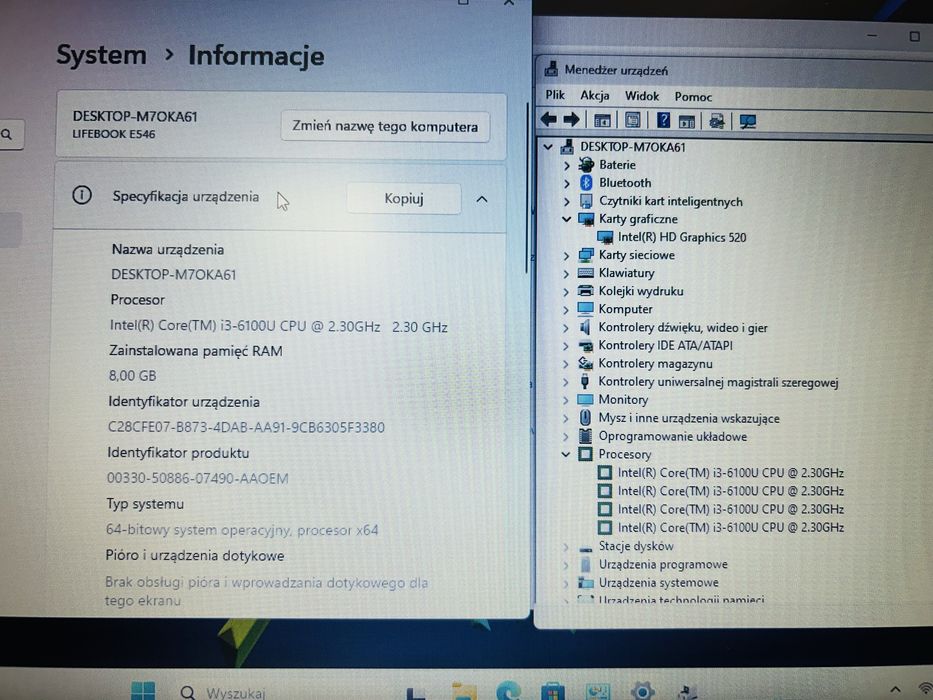Toggle the console tree toolbar icon
The height and width of the screenshot is (700, 933).
click(602, 121)
